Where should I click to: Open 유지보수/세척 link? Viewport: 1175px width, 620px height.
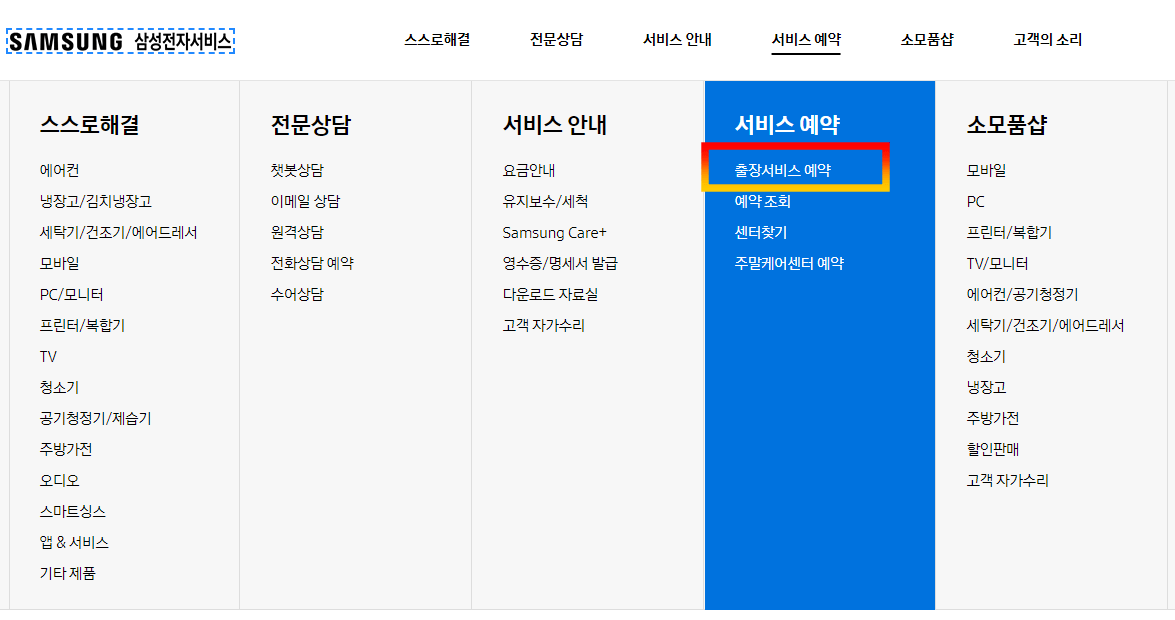pos(546,201)
